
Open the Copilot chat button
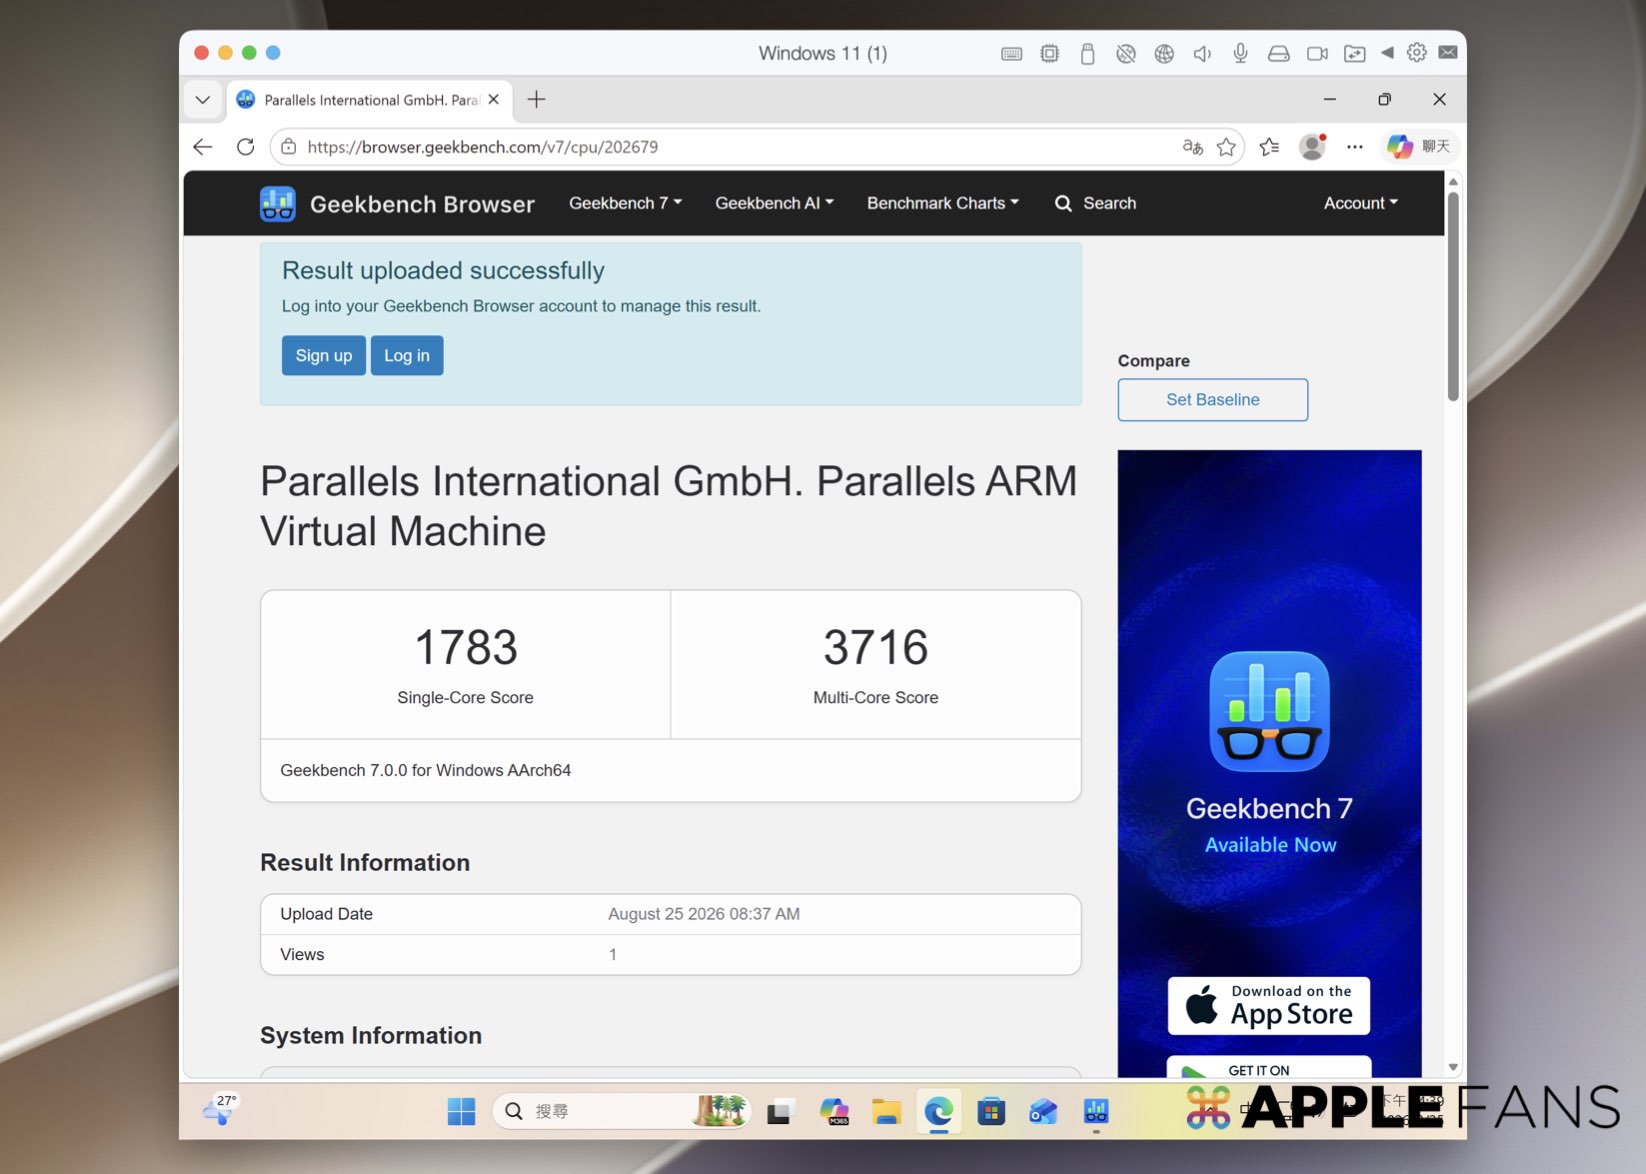pos(1418,147)
